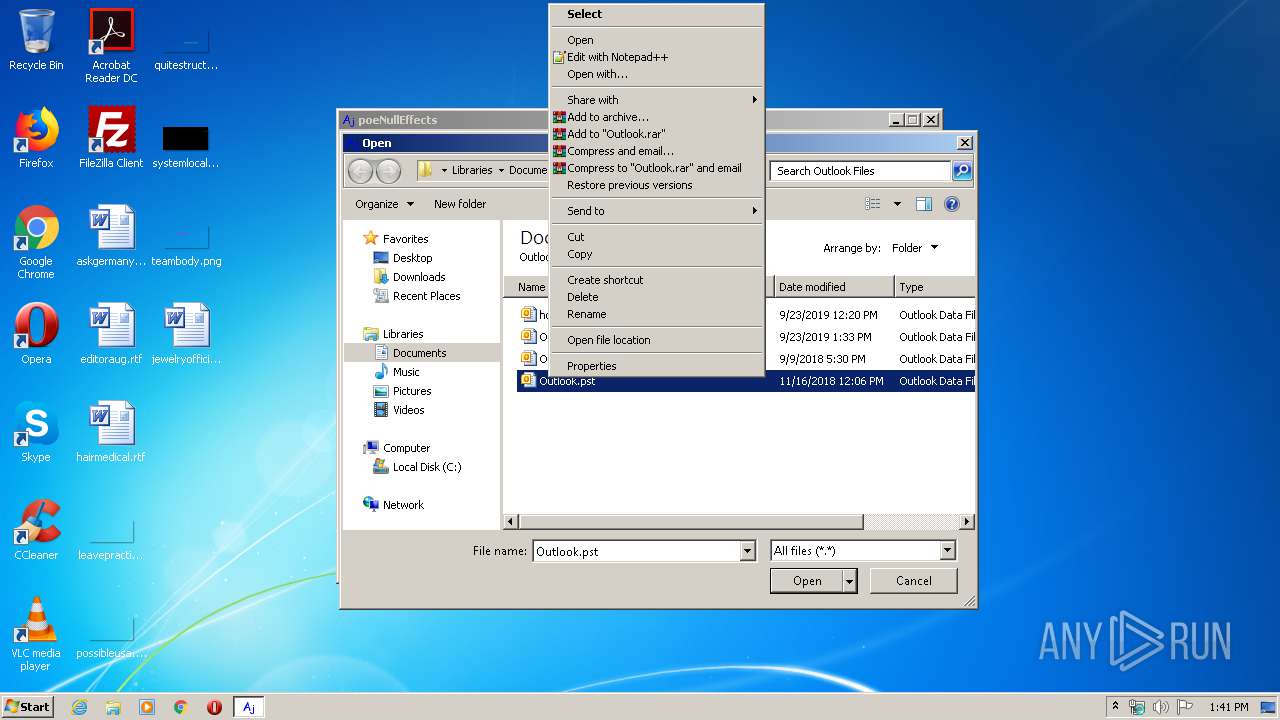1280x720 pixels.
Task: Open Windows Media Player taskbar icon
Action: pyautogui.click(x=147, y=707)
